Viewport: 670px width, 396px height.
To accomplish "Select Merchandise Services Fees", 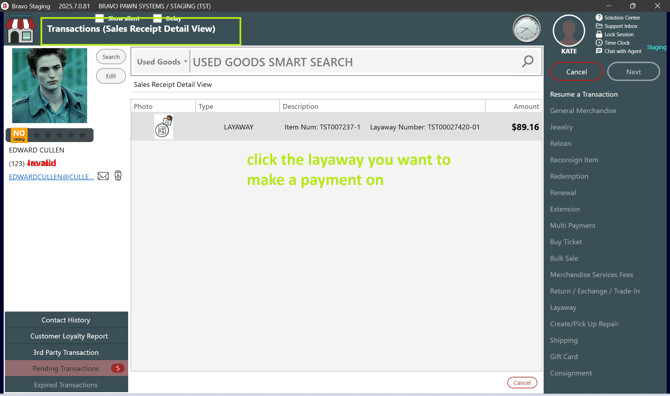I will click(x=591, y=275).
